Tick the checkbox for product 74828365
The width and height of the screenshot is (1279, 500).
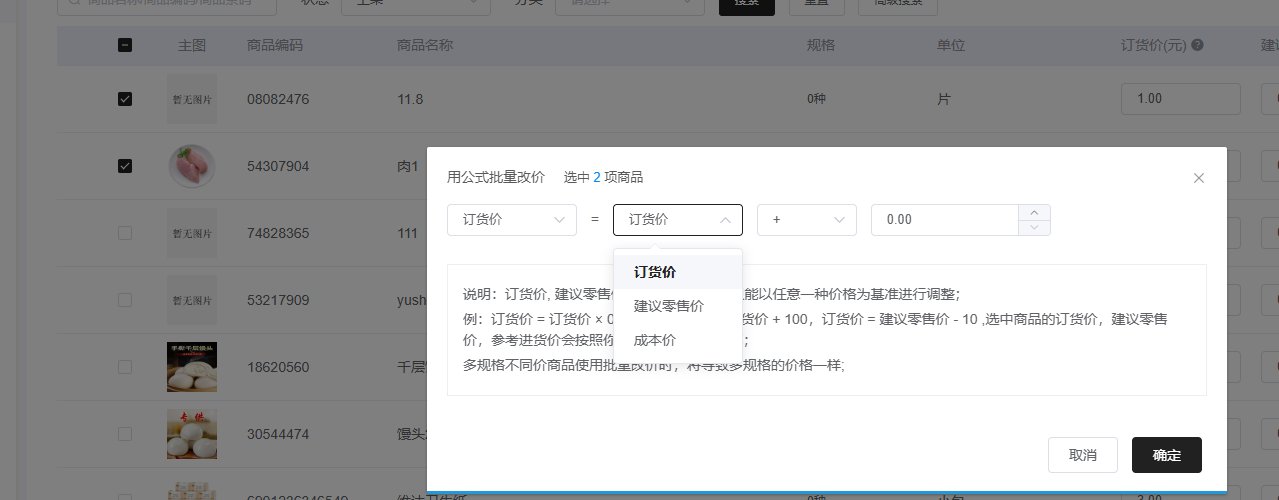[125, 233]
